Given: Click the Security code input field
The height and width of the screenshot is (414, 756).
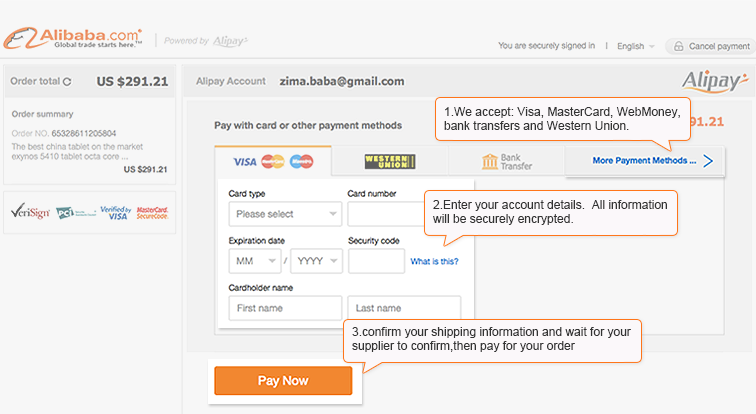Looking at the screenshot, I should (x=377, y=261).
